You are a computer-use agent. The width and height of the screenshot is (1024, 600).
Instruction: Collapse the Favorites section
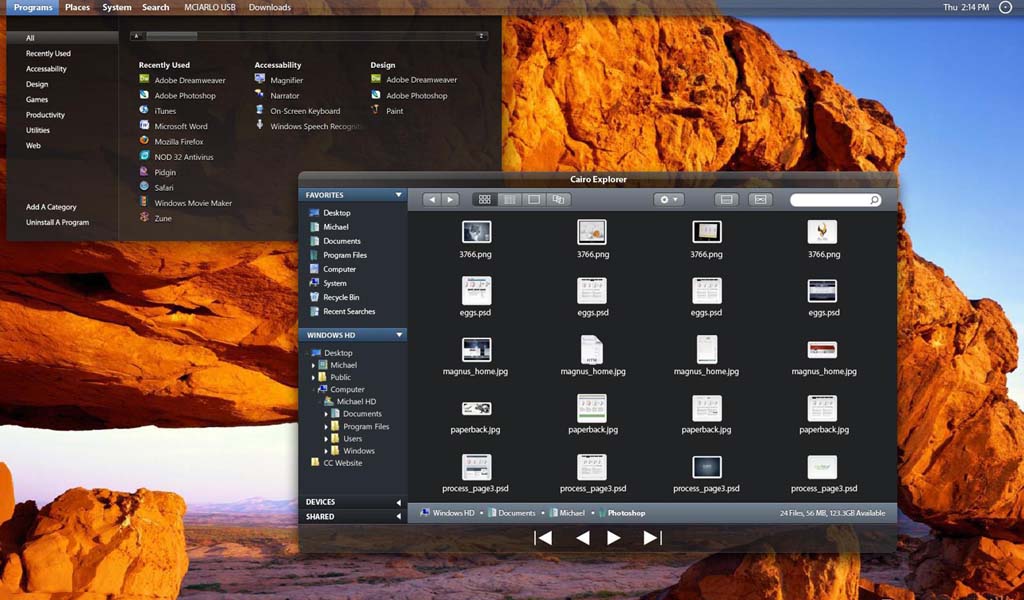(399, 195)
